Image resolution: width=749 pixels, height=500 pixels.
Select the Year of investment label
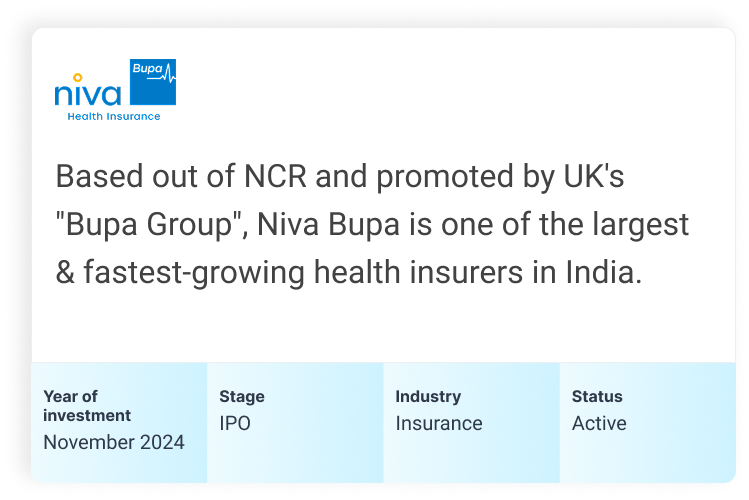coord(87,406)
